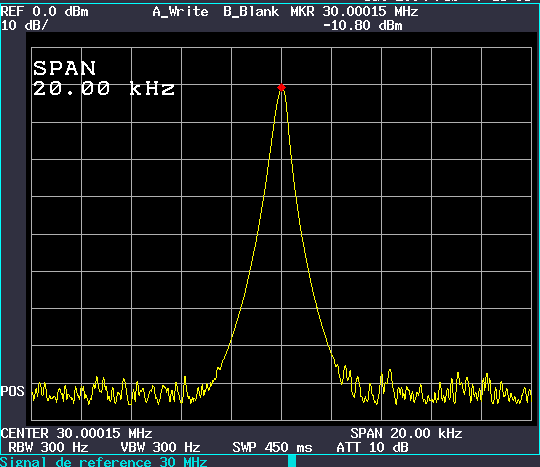Select the RBW 300 Hz setting

tap(48, 447)
